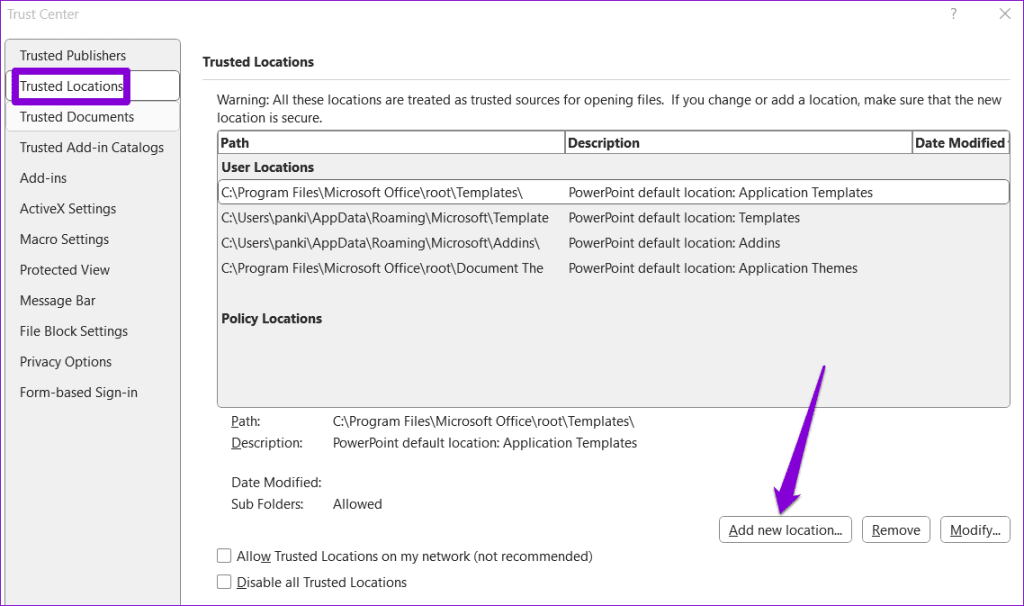Select the Trusted Locations tab
The width and height of the screenshot is (1024, 606).
click(72, 86)
